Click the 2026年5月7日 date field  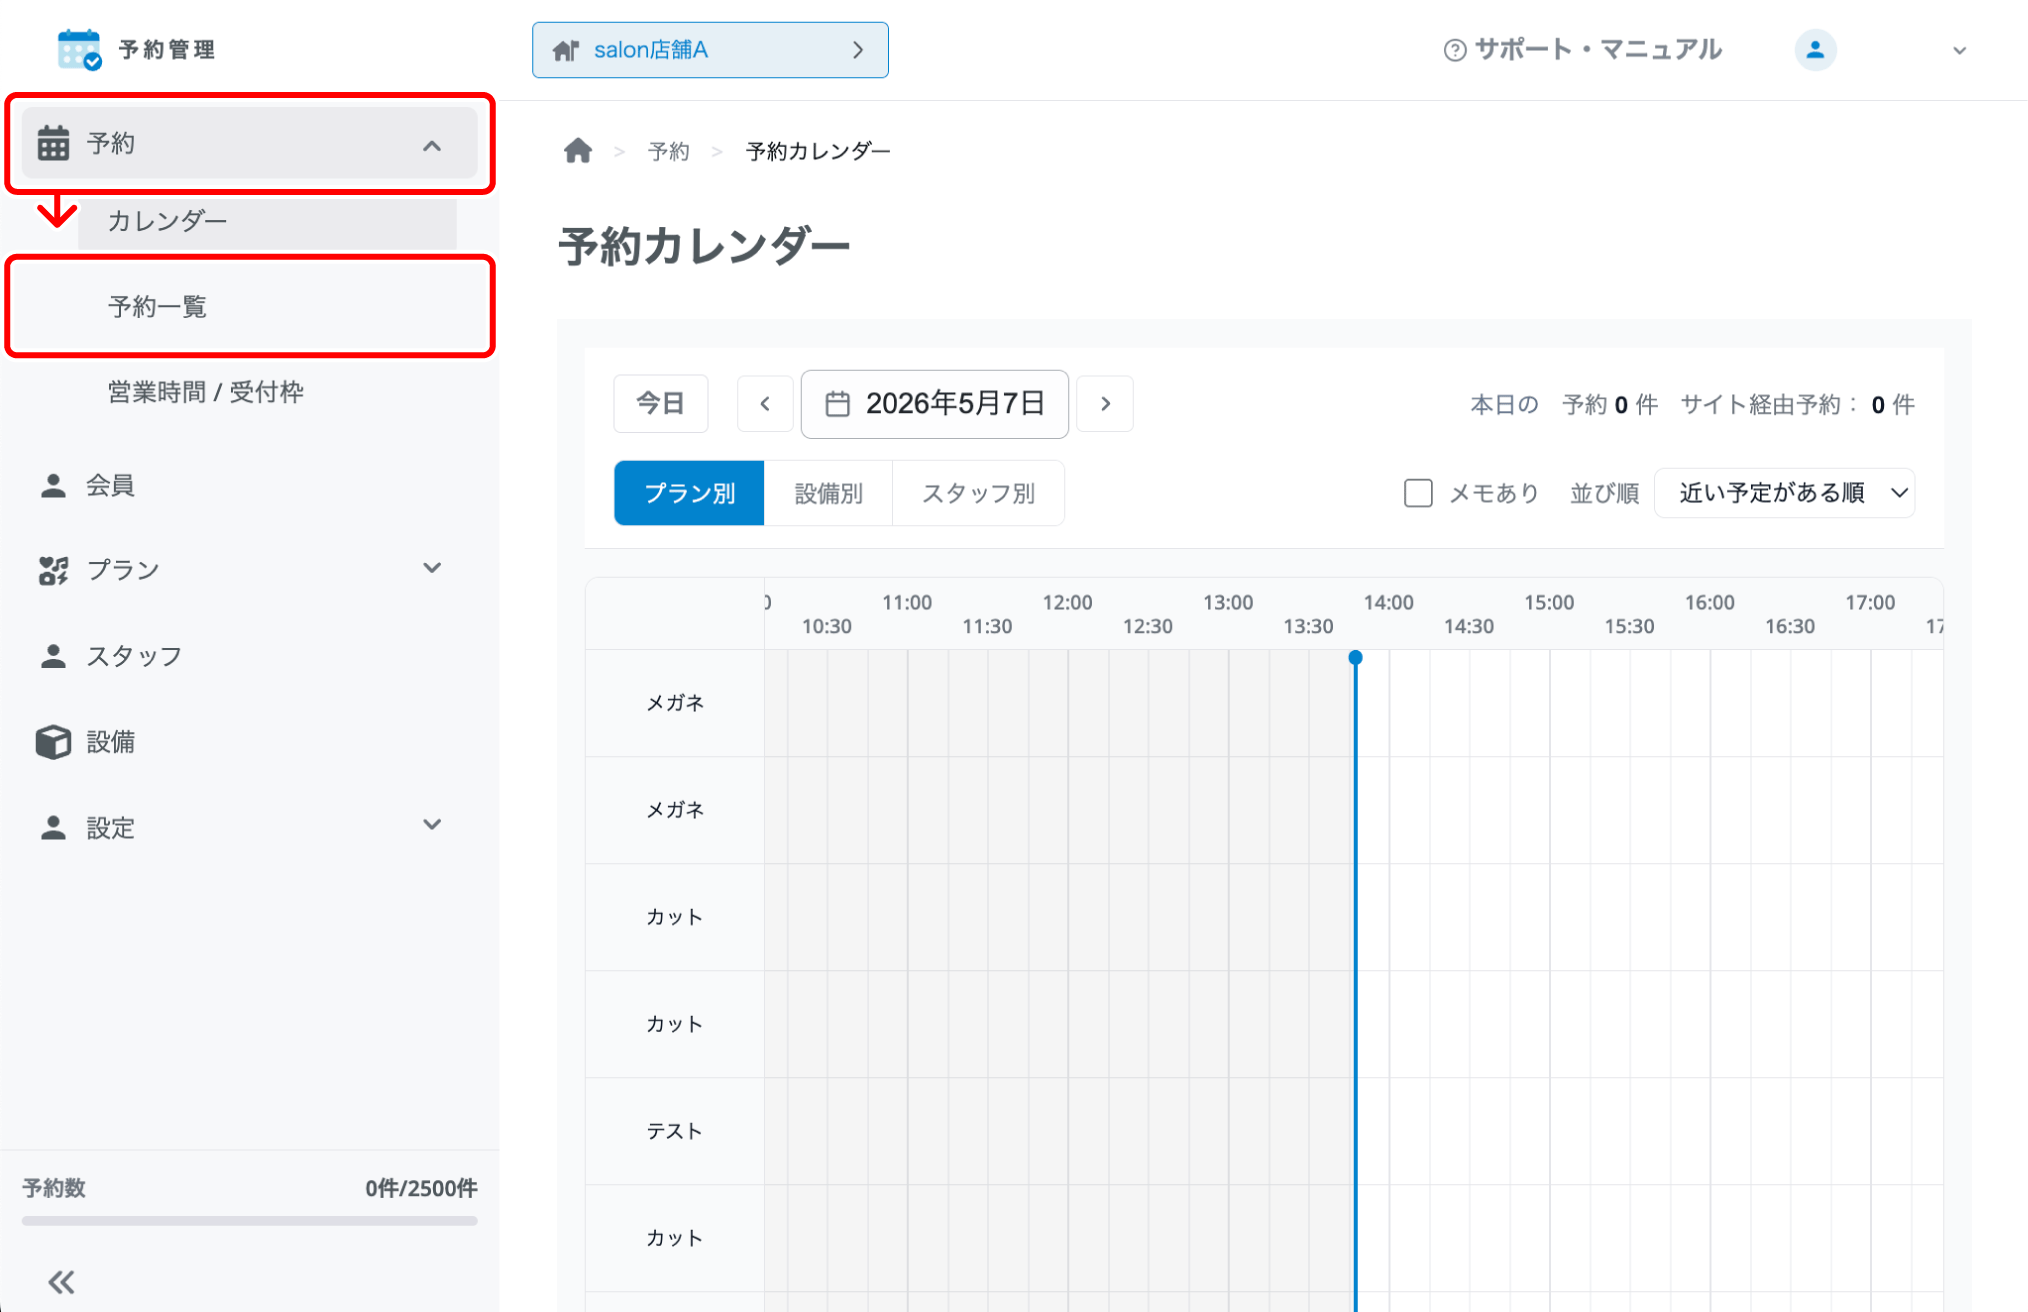click(935, 404)
